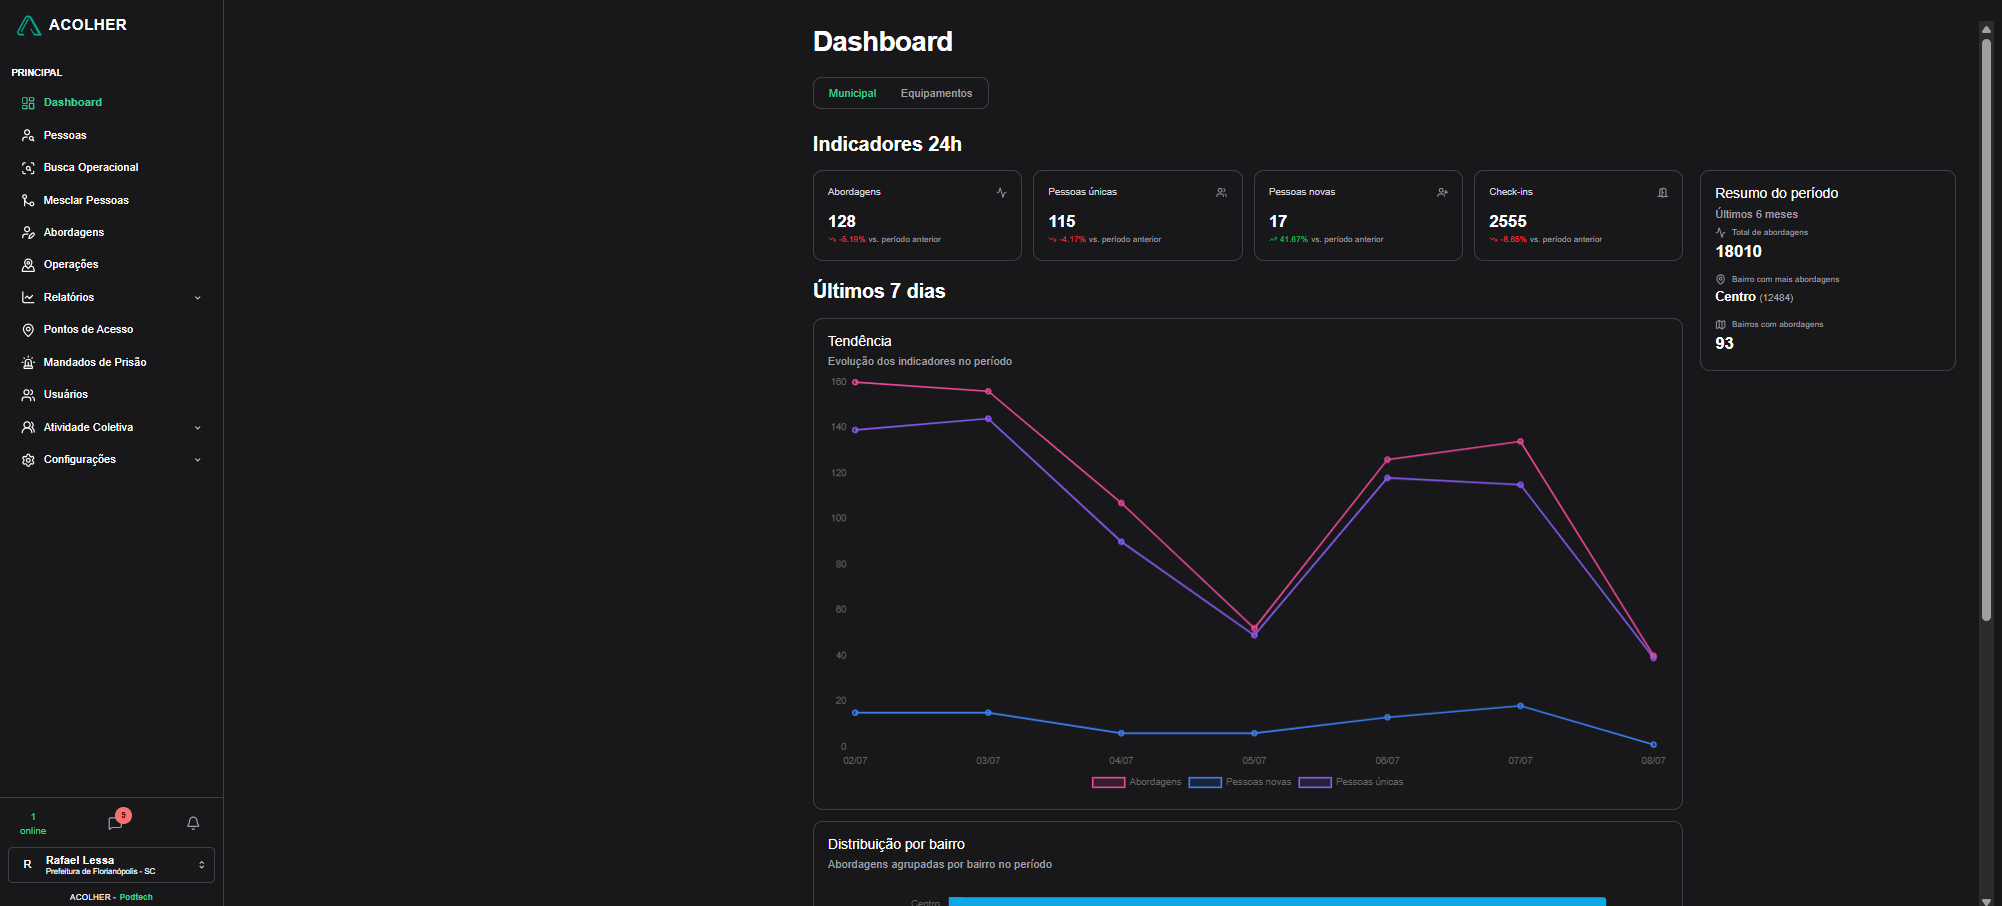Open the chat messages icon with badge
The height and width of the screenshot is (906, 2002).
(x=116, y=822)
